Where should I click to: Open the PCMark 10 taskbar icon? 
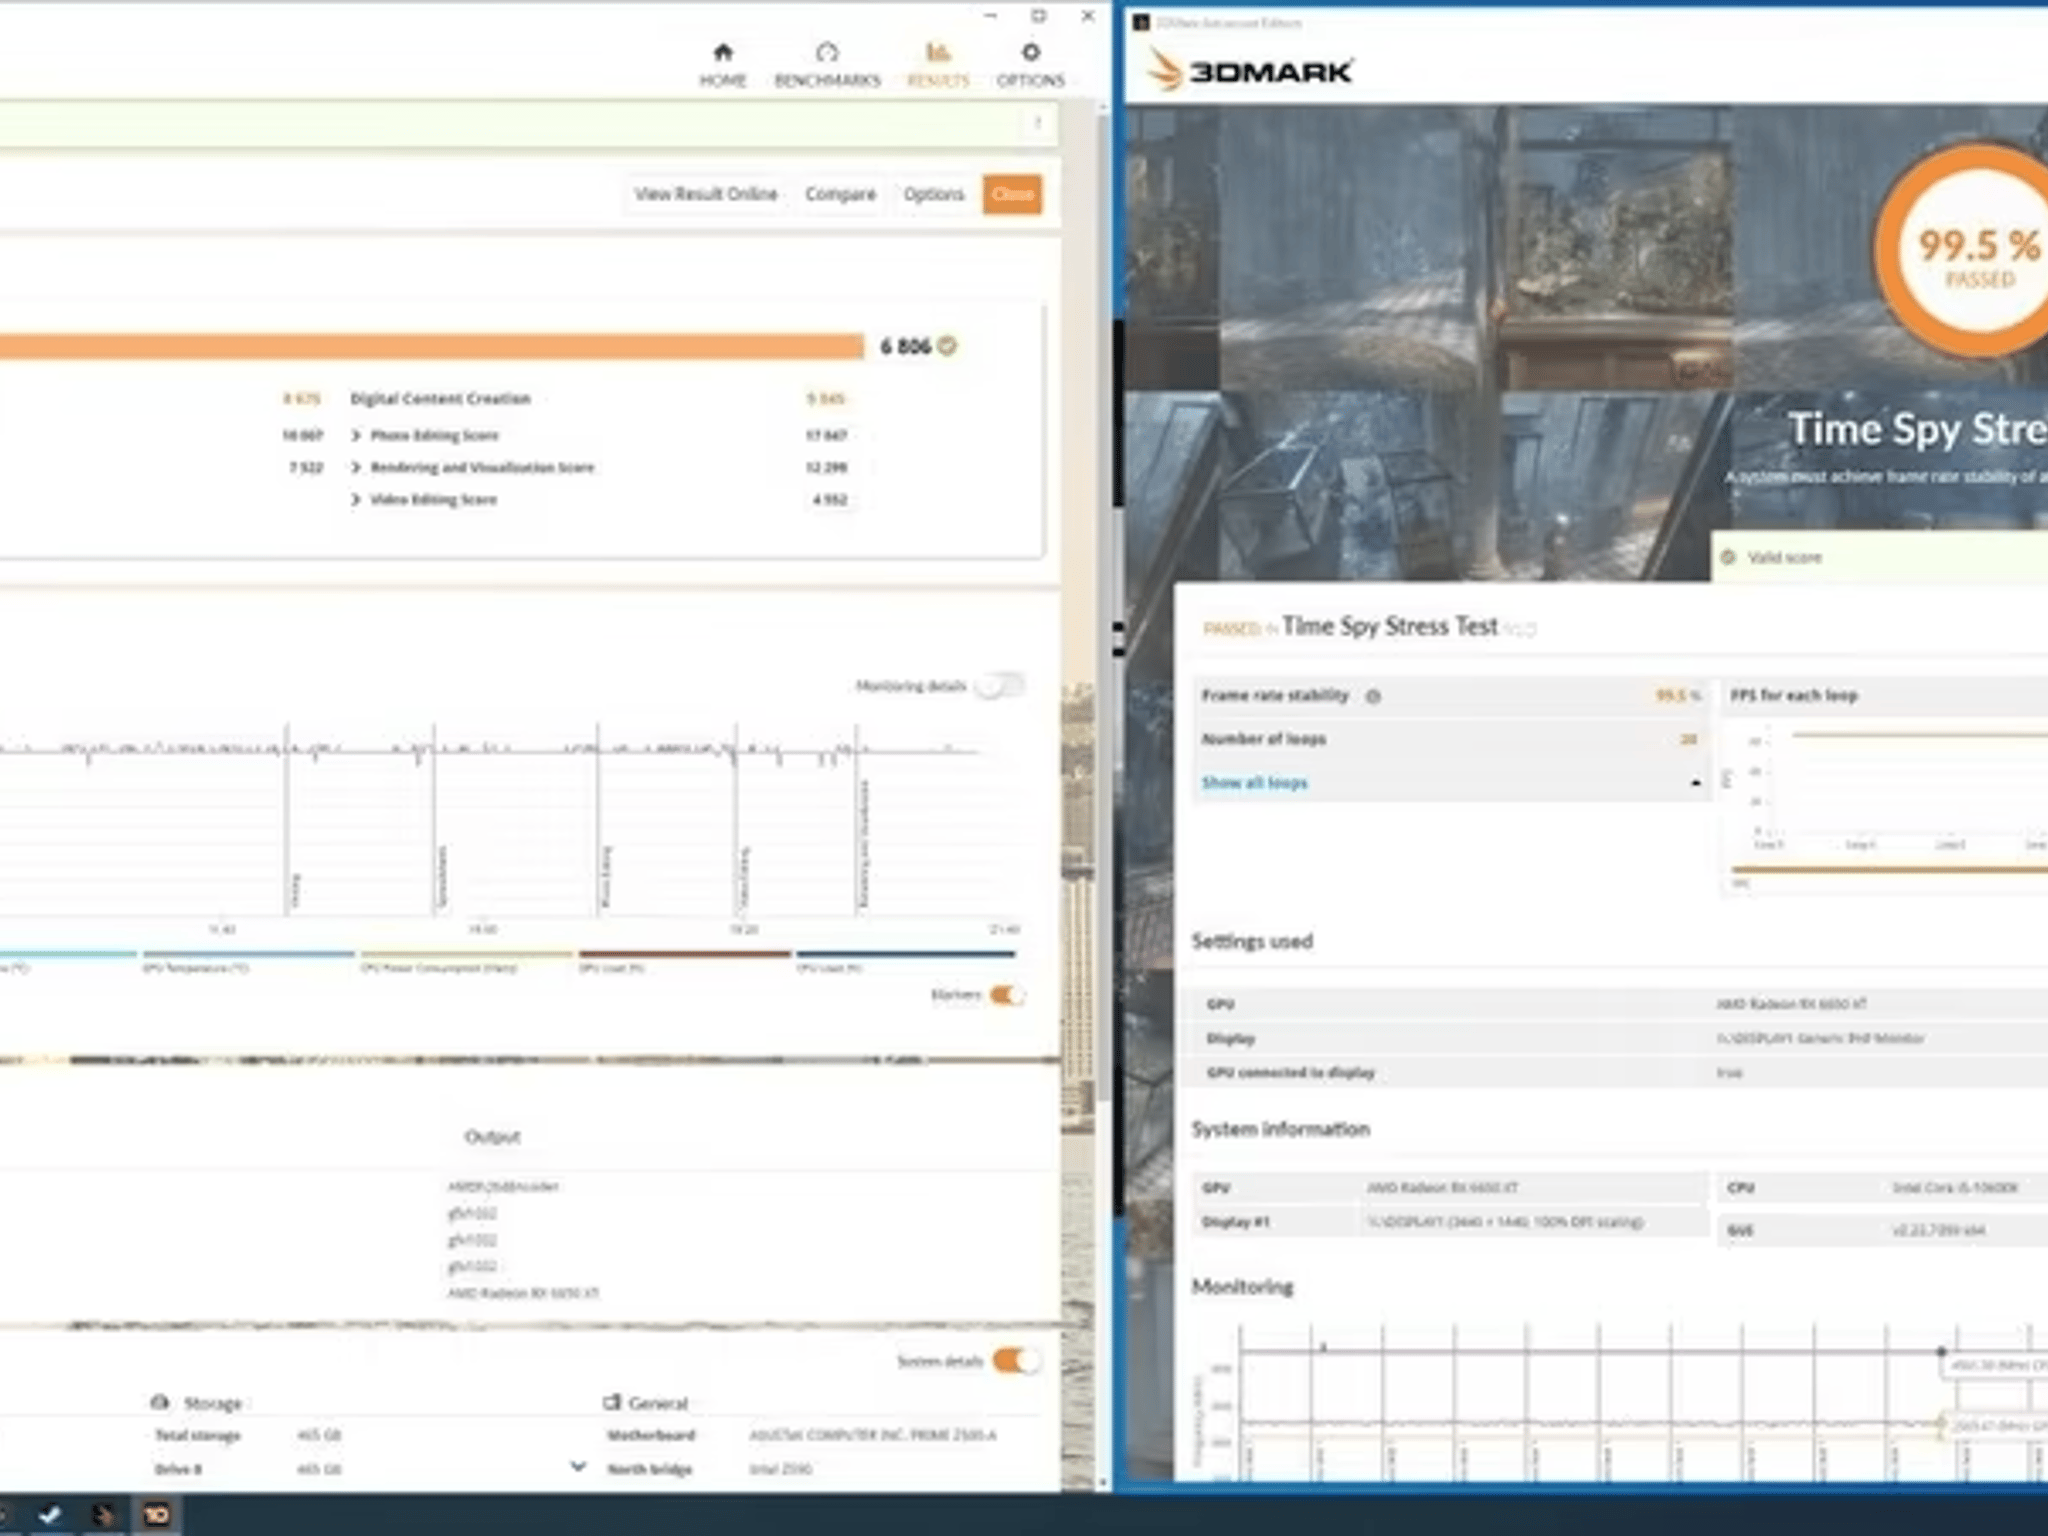(156, 1515)
